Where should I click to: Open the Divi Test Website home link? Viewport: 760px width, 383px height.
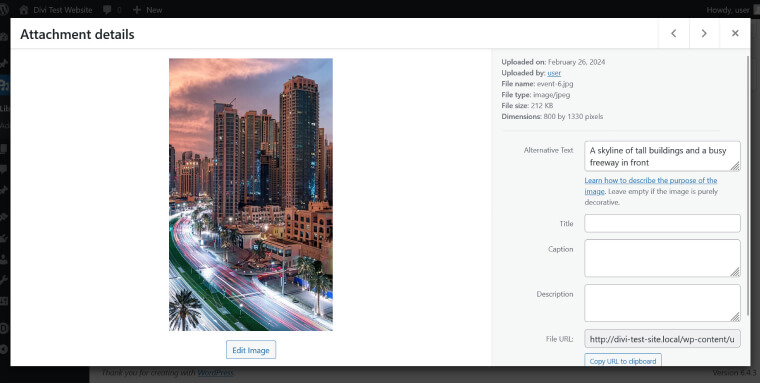click(x=56, y=10)
